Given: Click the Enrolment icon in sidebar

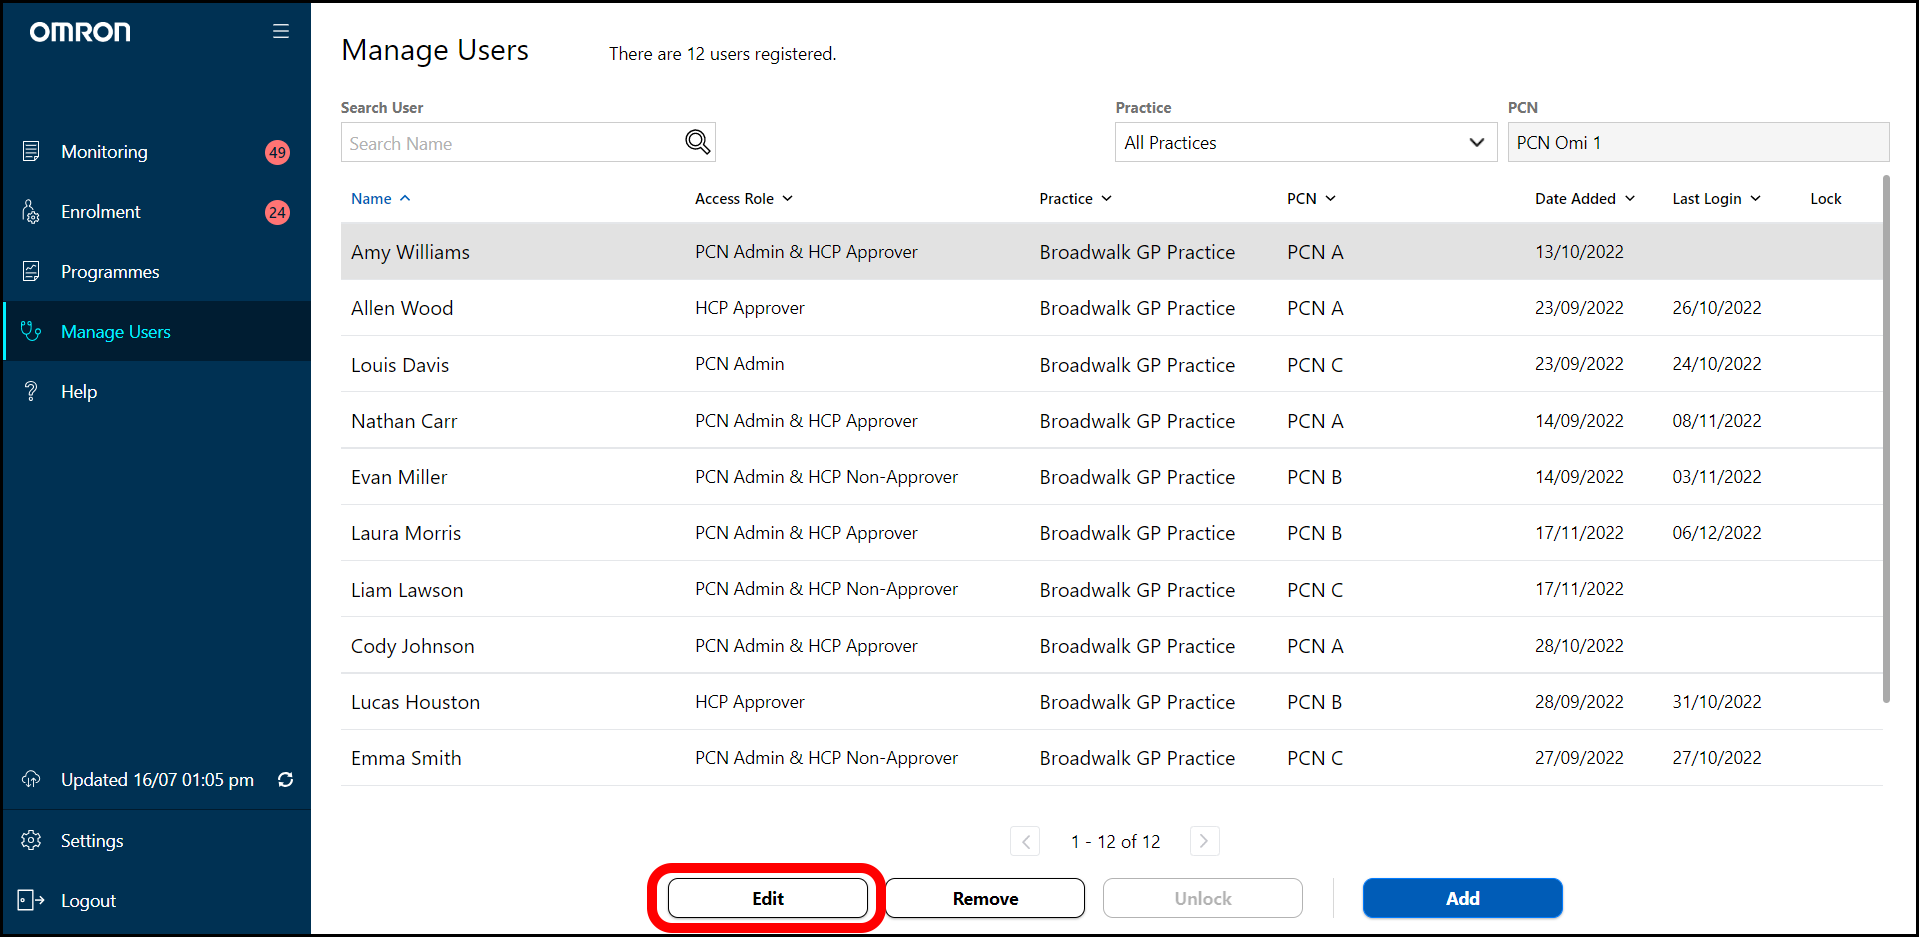Looking at the screenshot, I should click(31, 212).
